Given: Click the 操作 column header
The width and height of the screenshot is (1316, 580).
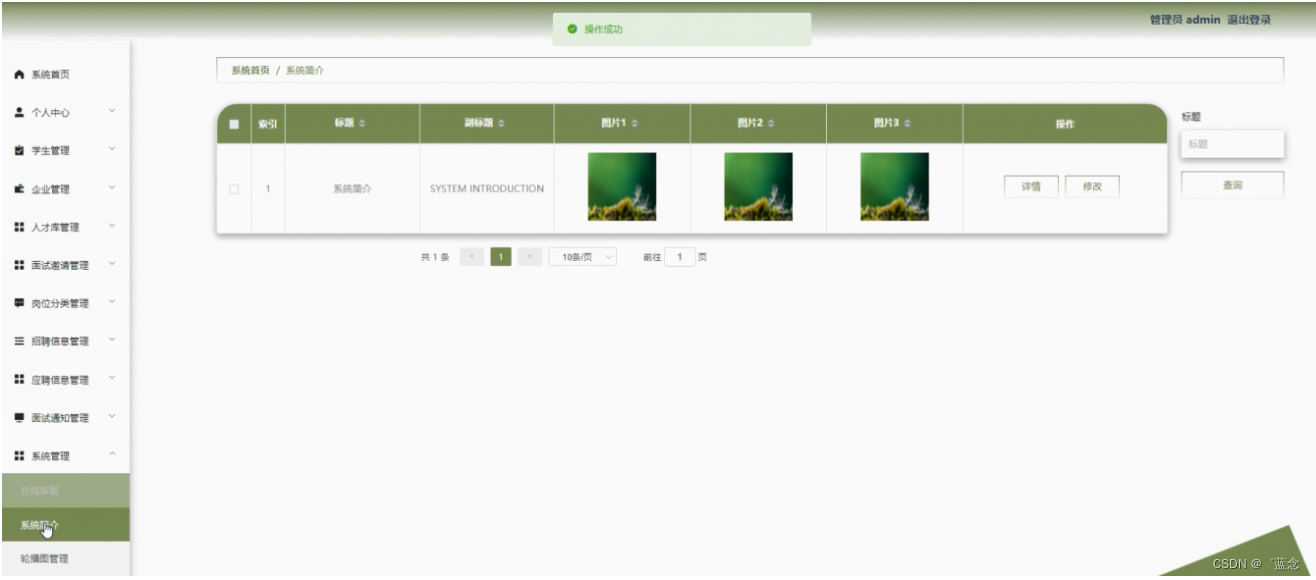Looking at the screenshot, I should pyautogui.click(x=1065, y=124).
